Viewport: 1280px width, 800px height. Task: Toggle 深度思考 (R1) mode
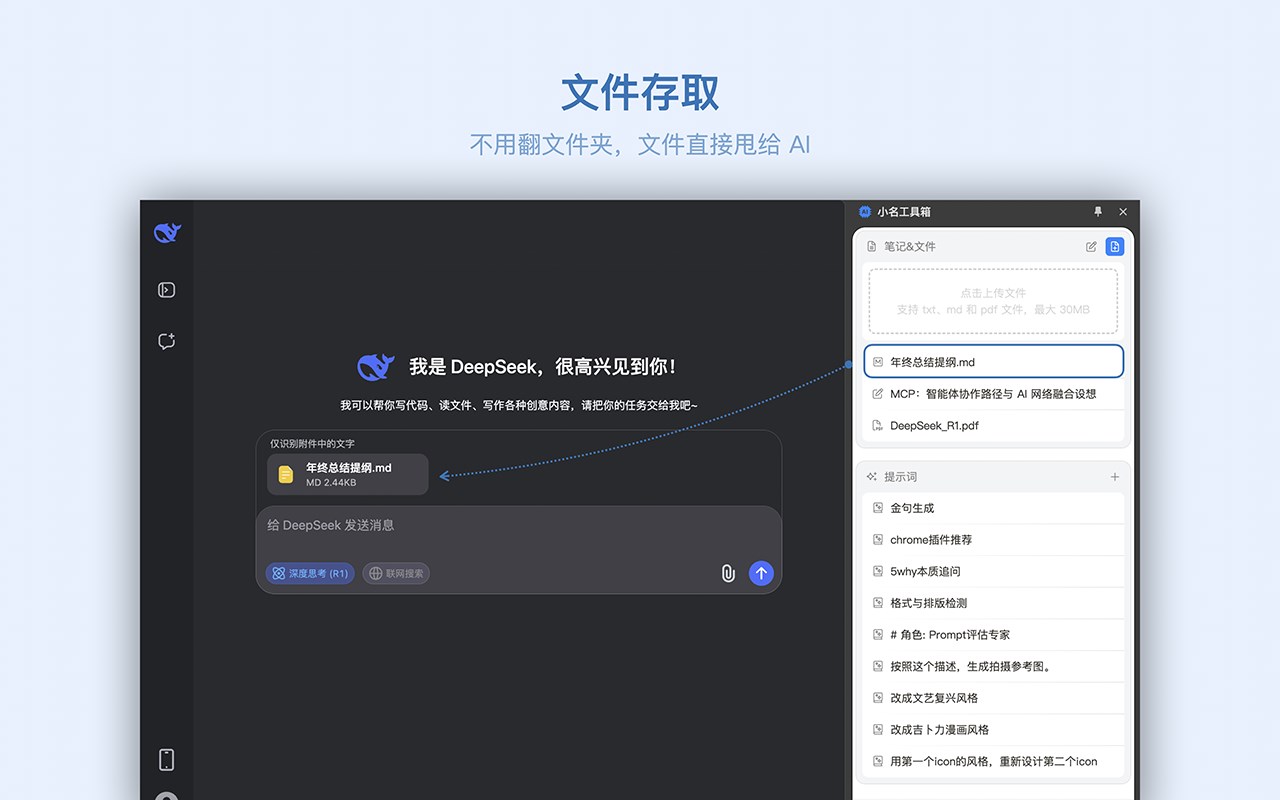310,573
